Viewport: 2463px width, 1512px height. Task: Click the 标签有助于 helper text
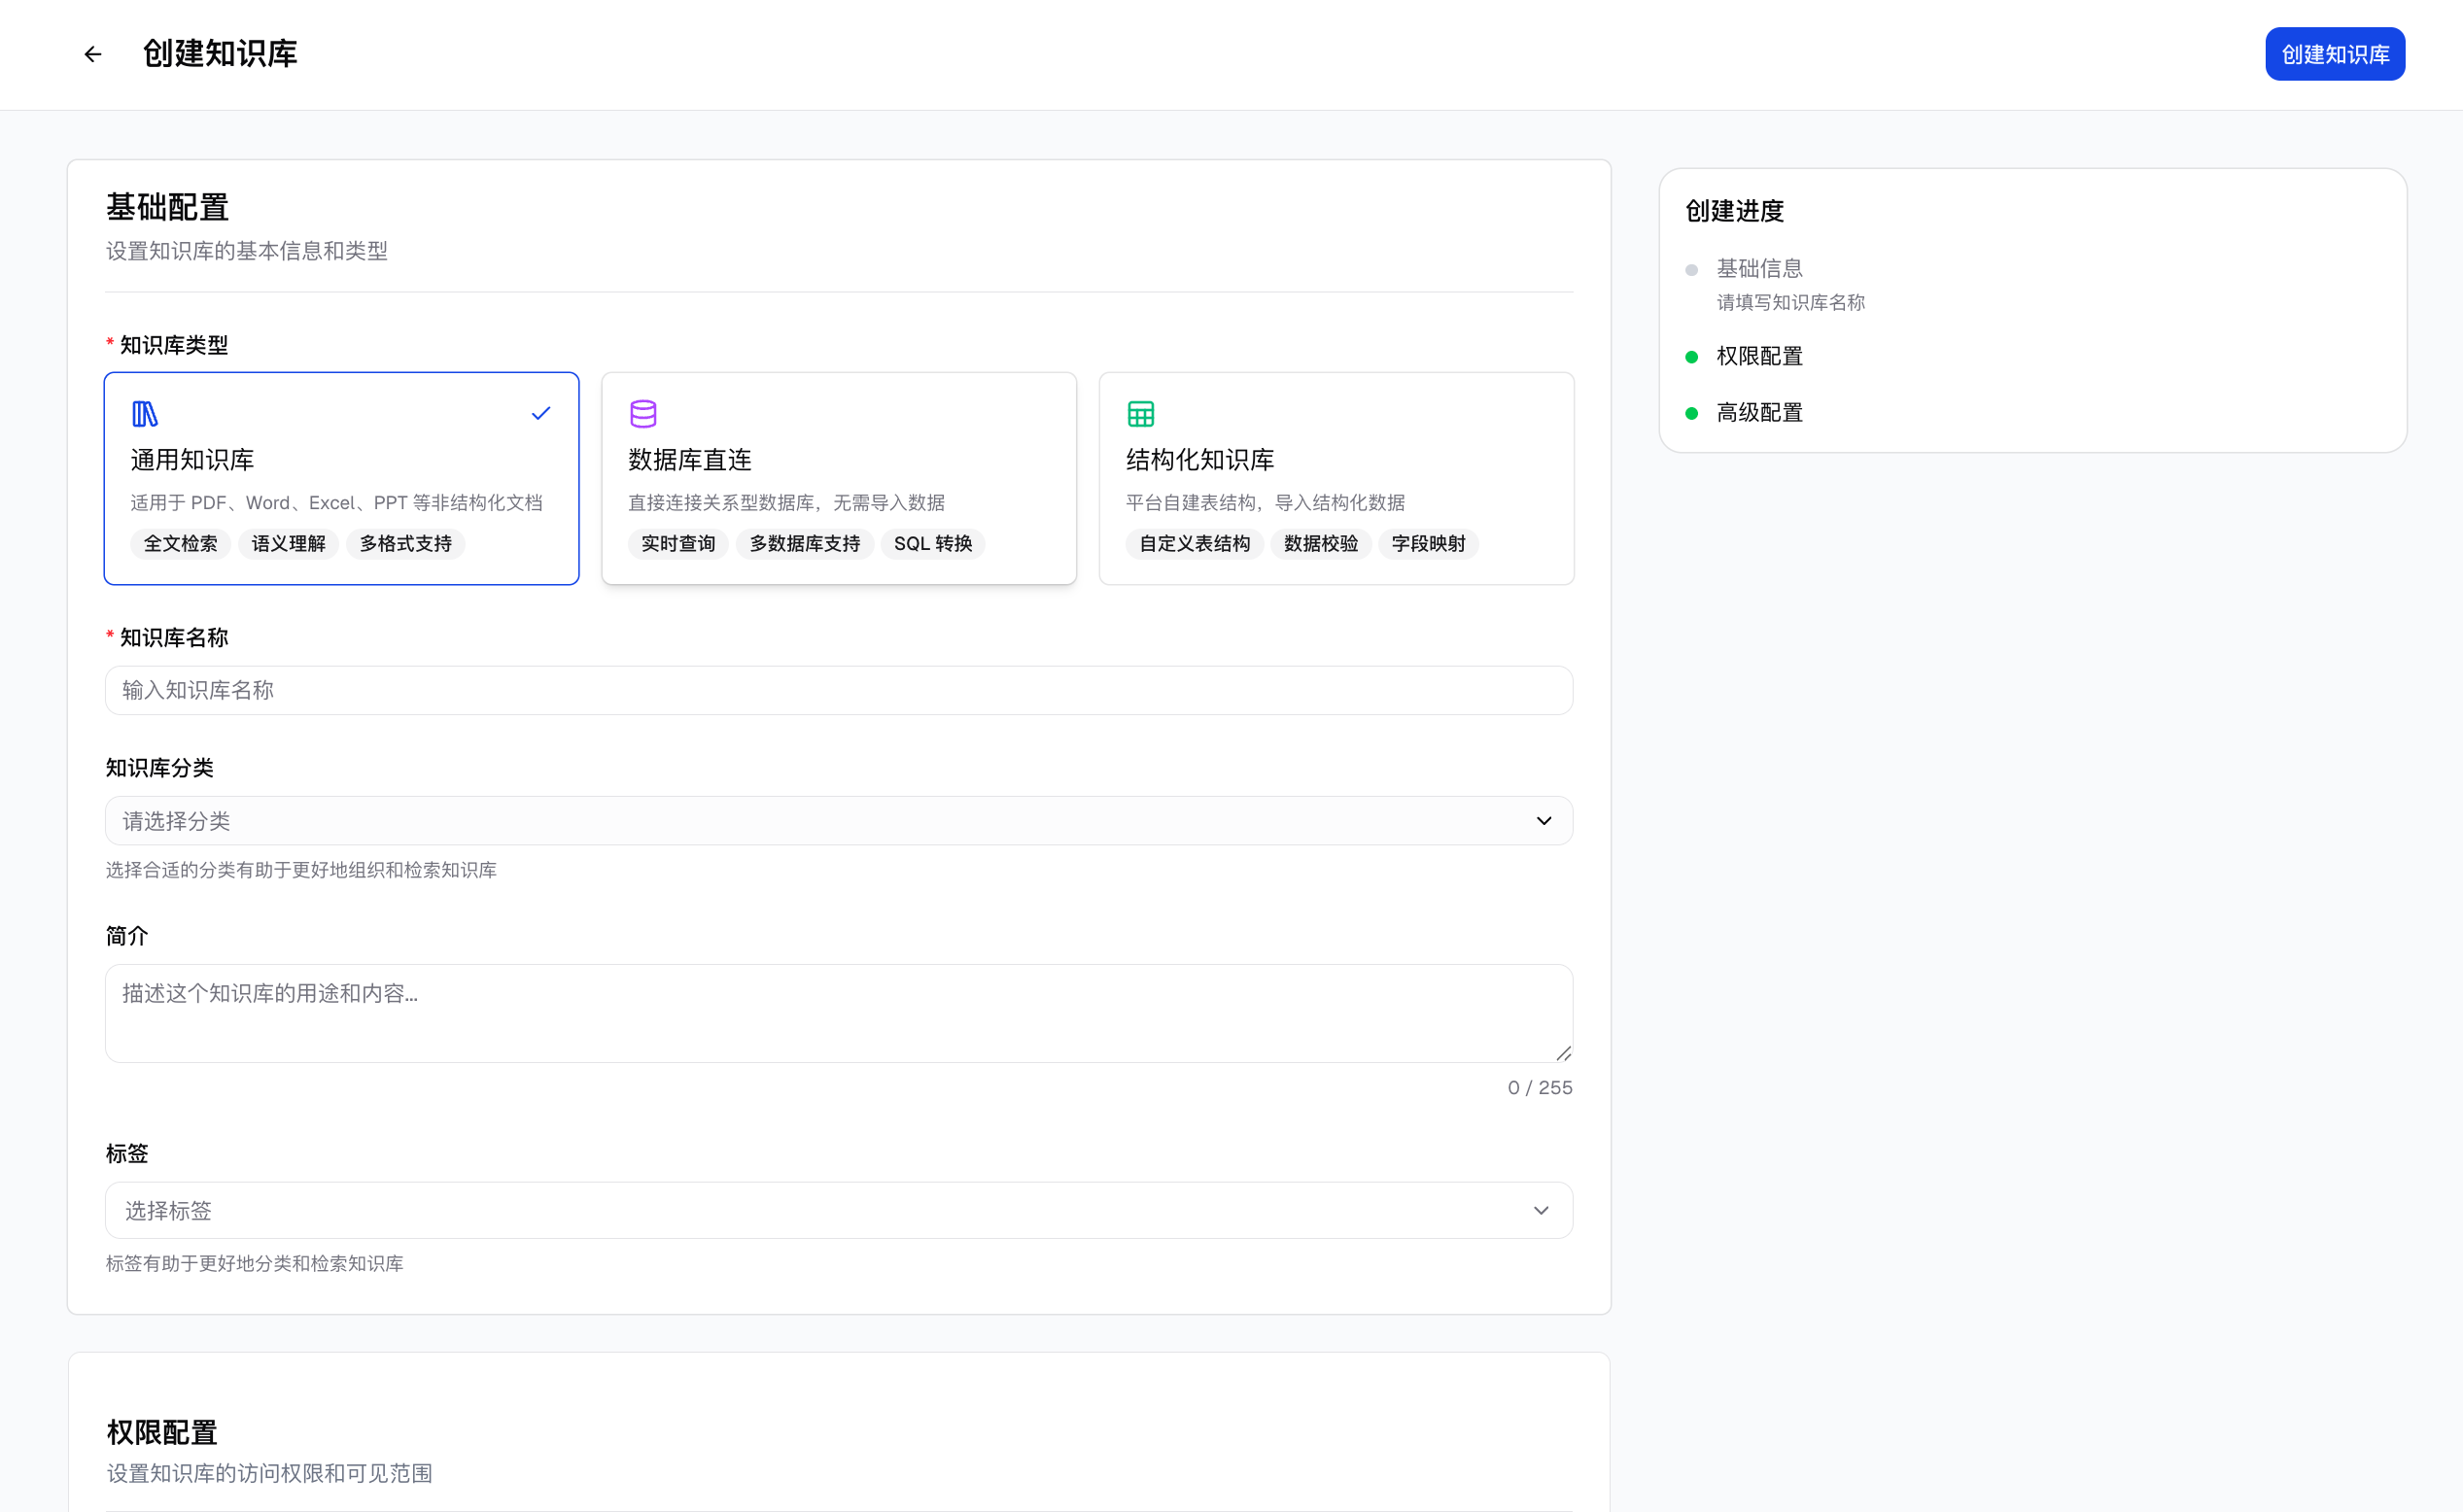pyautogui.click(x=255, y=1263)
